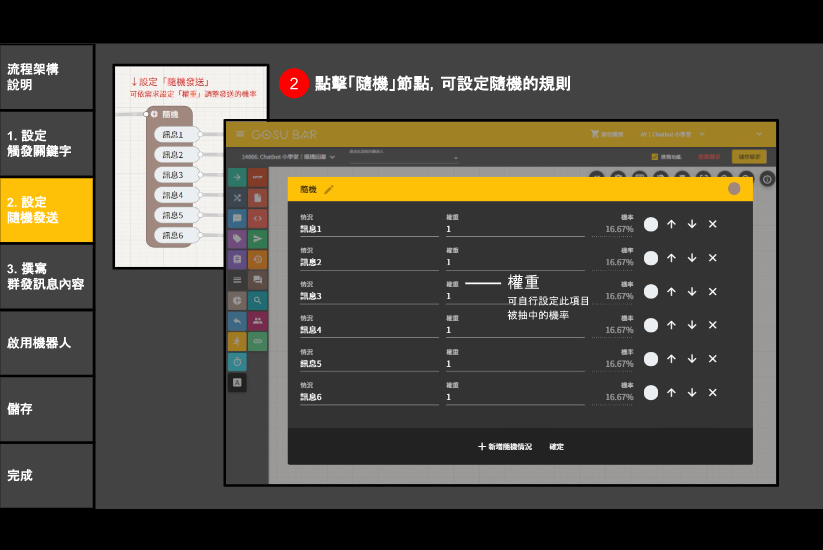
Task: Move 訊息6 row up
Action: [x=671, y=393]
